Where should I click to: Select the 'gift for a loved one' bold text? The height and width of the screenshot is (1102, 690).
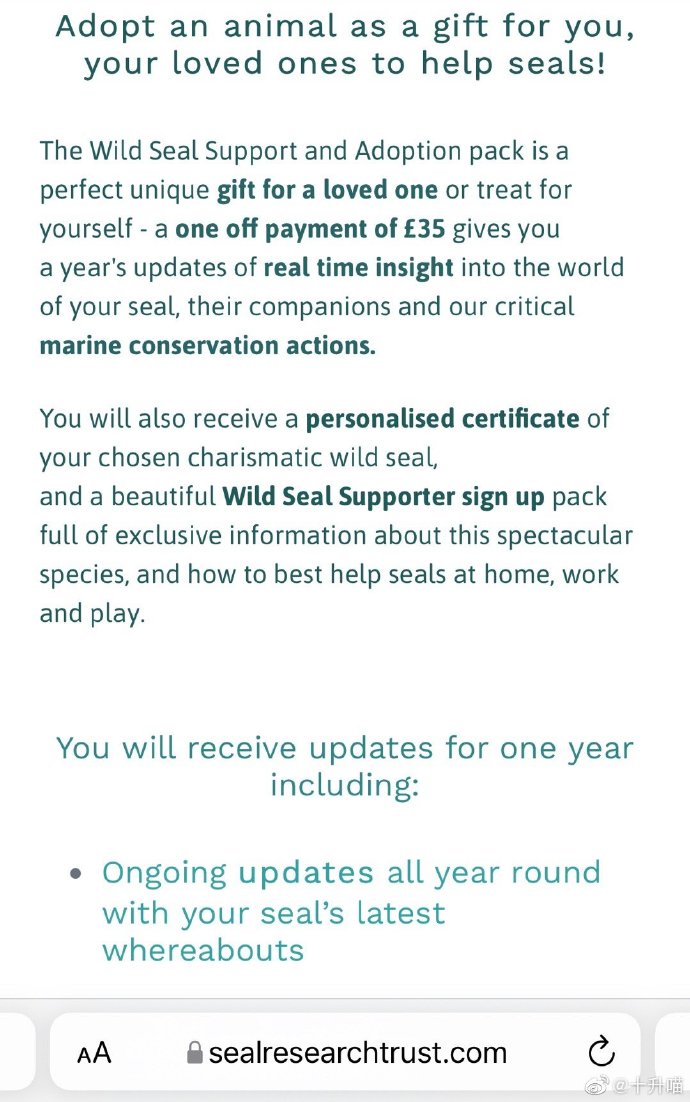327,190
